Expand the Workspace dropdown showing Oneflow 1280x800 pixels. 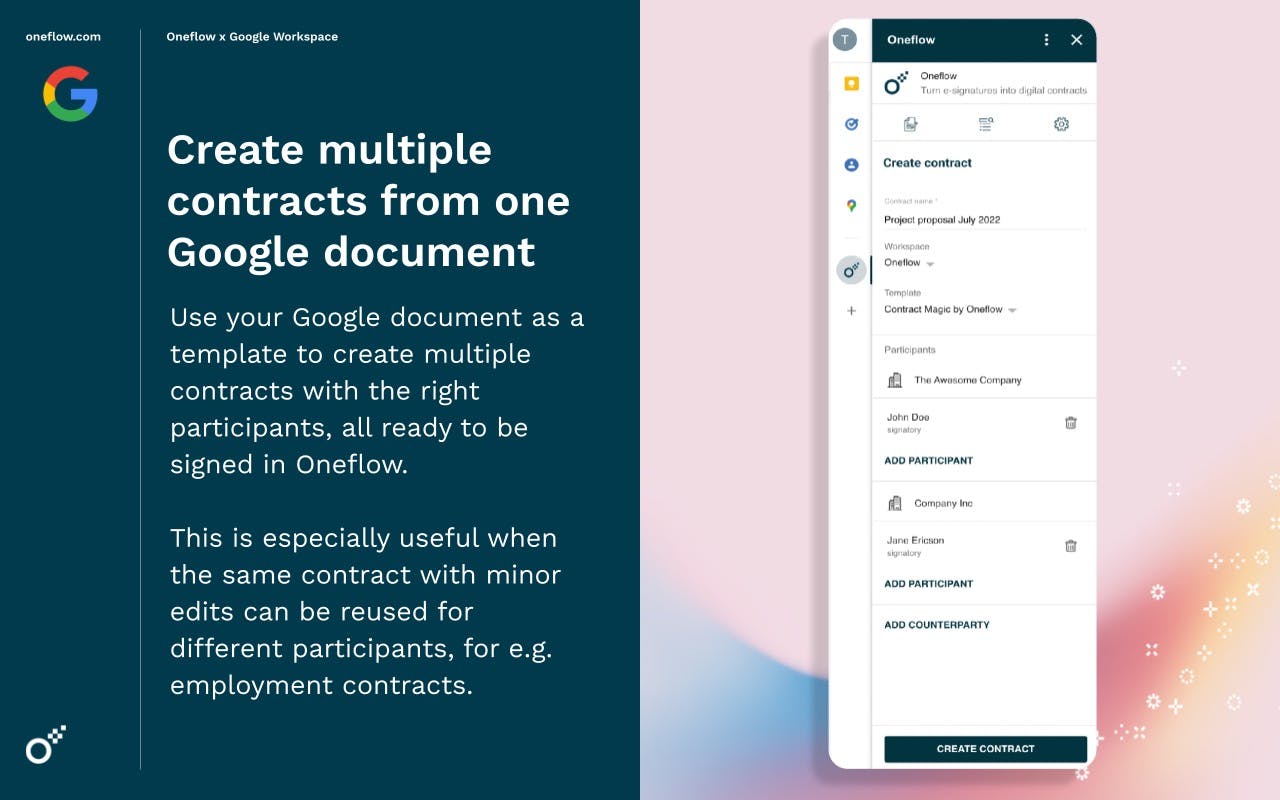pyautogui.click(x=909, y=263)
